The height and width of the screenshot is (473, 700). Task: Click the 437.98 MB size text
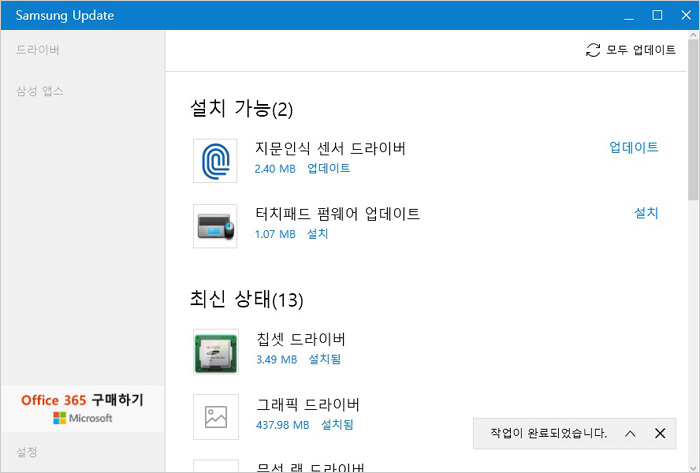tap(283, 425)
